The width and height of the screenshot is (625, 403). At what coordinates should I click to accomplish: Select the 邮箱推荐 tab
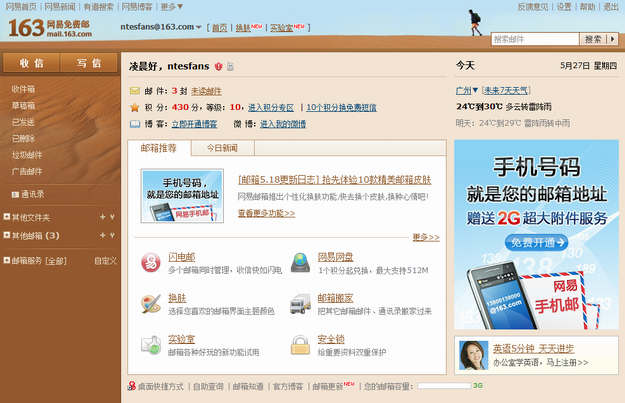(x=159, y=148)
